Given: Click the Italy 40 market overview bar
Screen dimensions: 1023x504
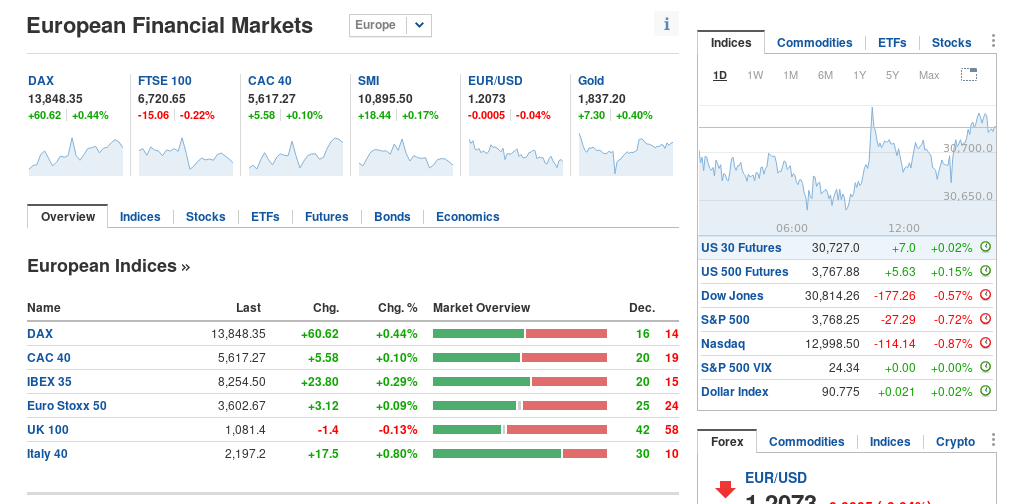Looking at the screenshot, I should [520, 454].
